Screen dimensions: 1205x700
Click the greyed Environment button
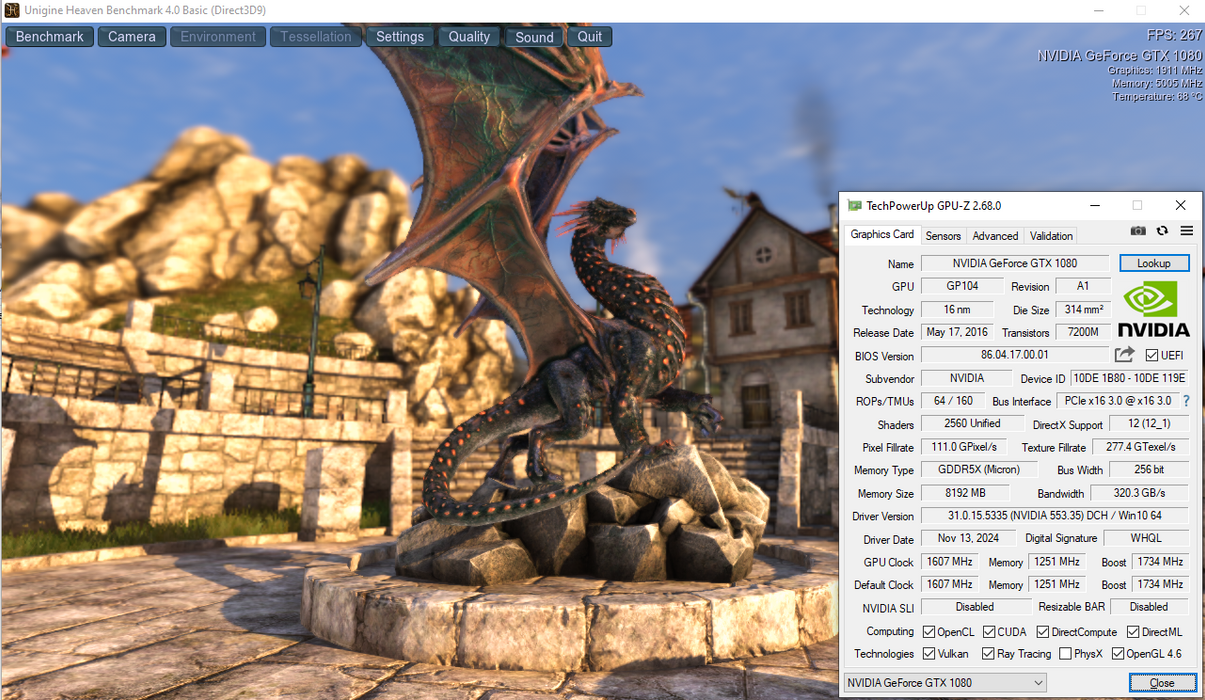pos(218,37)
